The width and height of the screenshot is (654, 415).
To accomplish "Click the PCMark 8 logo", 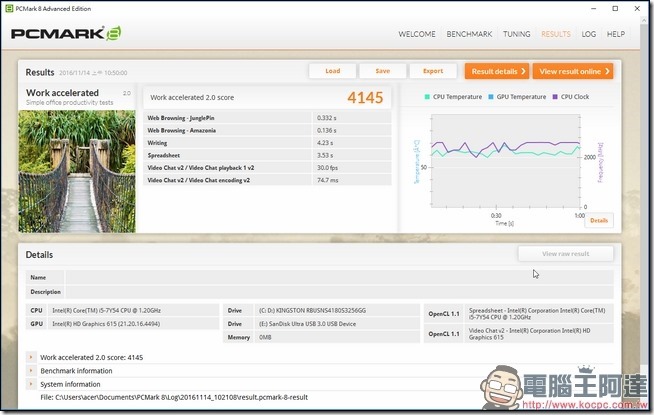I will (66, 33).
